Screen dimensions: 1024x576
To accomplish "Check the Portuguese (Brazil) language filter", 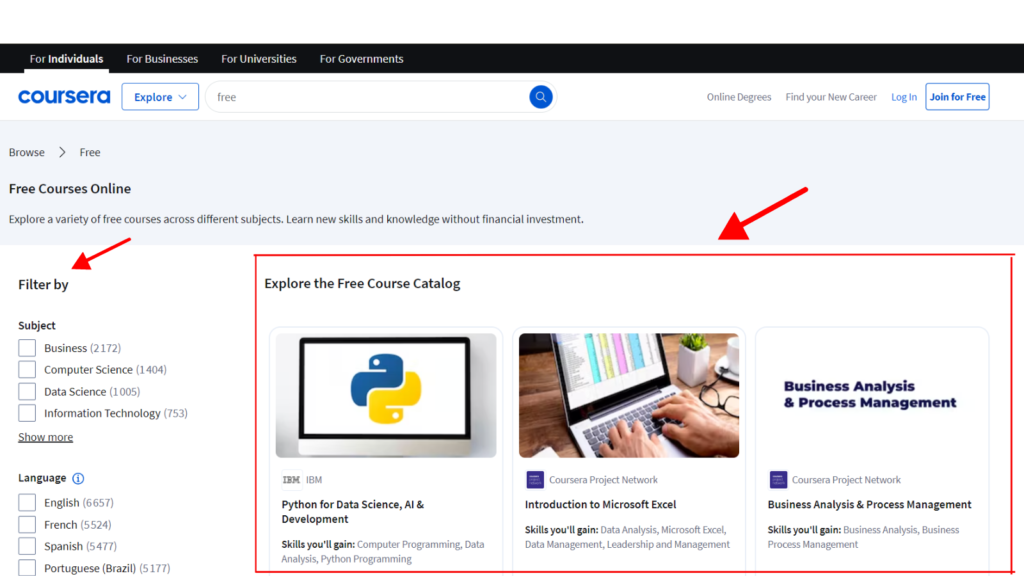I will coord(27,568).
